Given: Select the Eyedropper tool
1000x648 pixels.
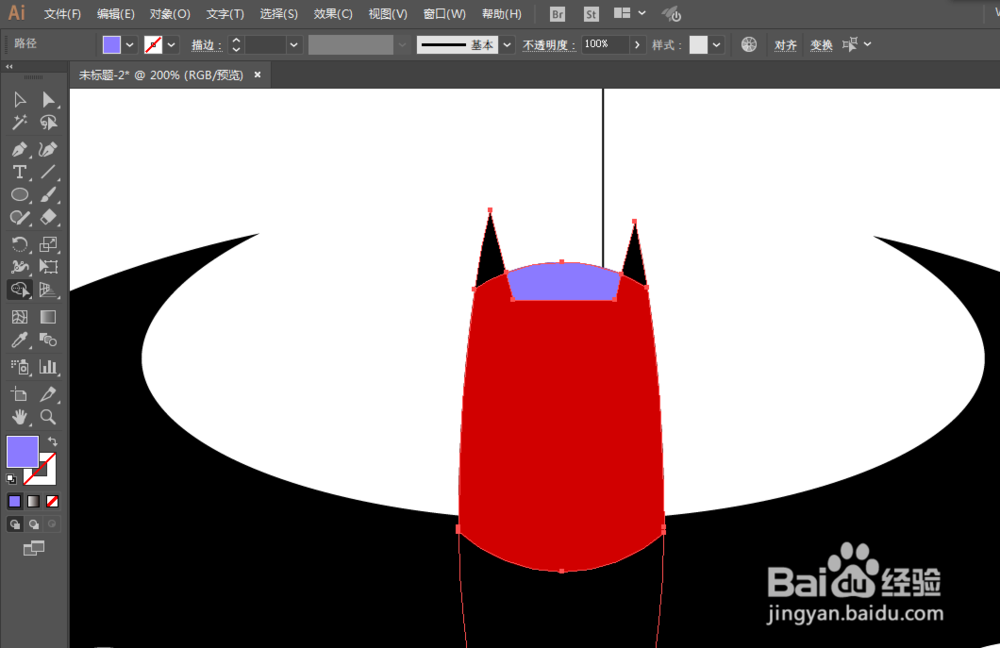Looking at the screenshot, I should pyautogui.click(x=19, y=340).
